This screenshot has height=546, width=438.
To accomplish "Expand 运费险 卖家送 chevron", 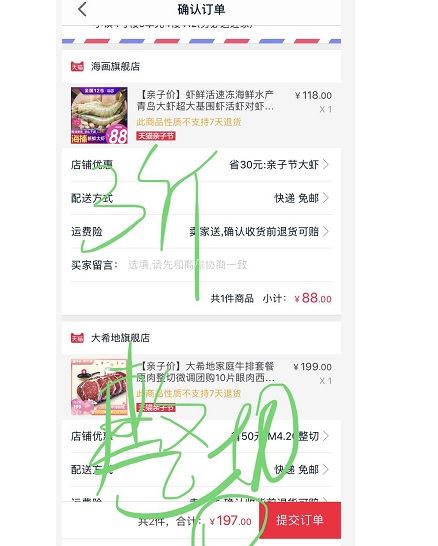I will (326, 231).
